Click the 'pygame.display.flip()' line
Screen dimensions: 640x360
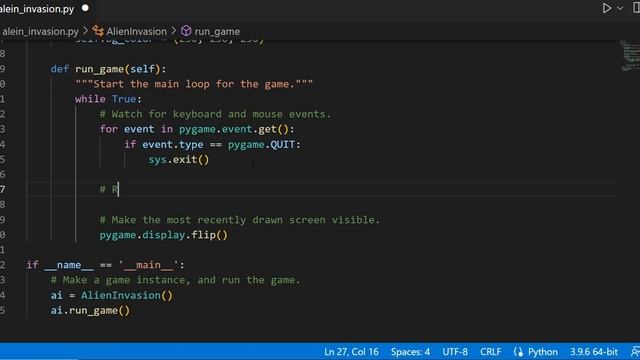[163, 235]
